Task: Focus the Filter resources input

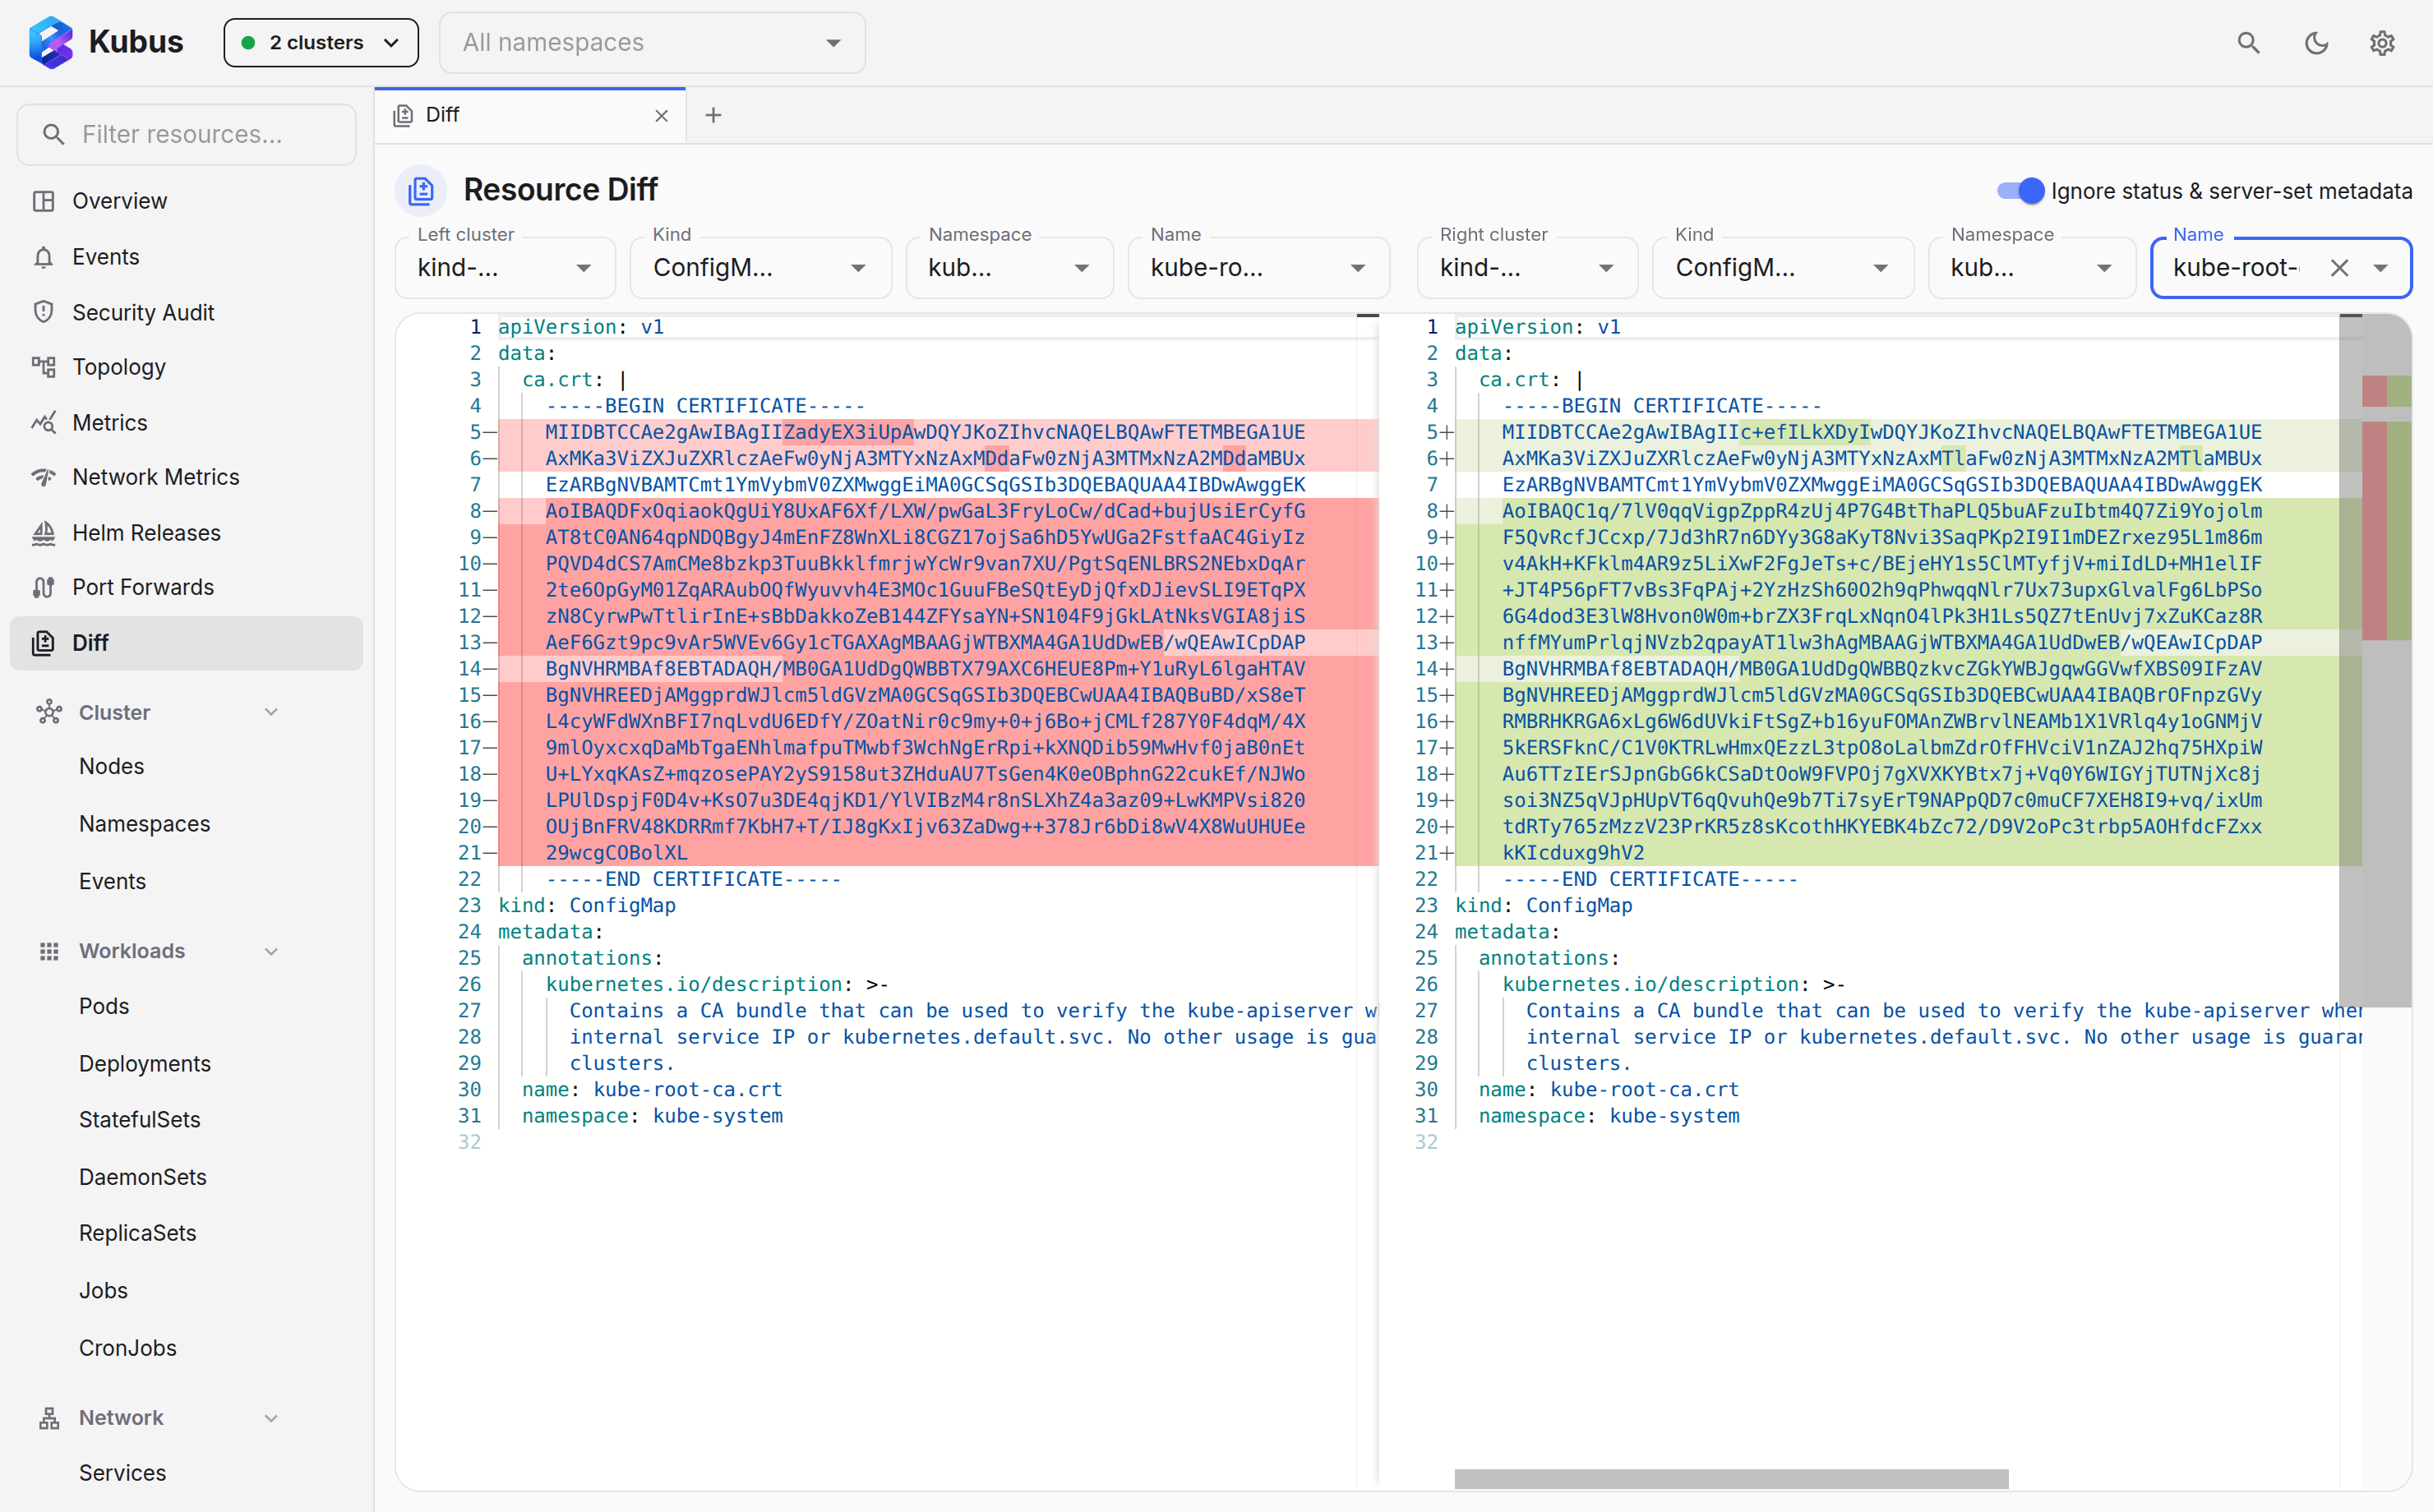Action: coord(186,134)
